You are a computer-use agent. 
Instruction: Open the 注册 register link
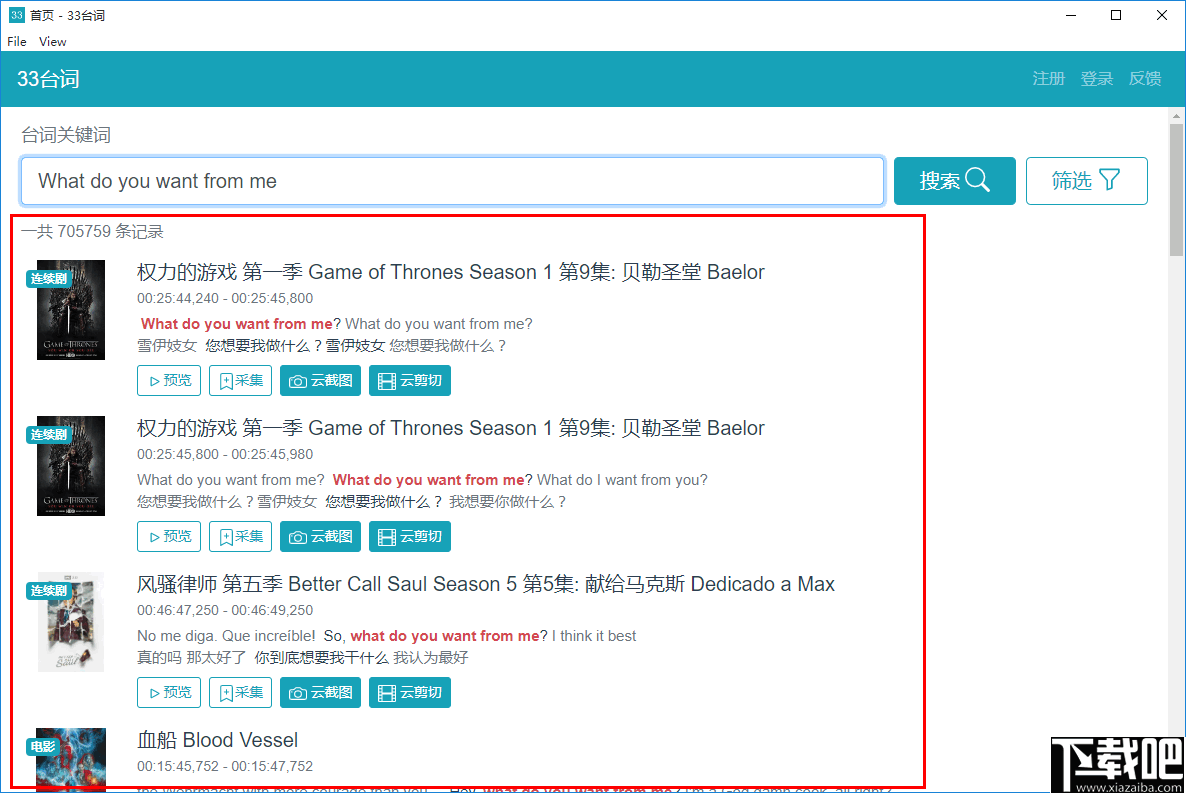[1048, 79]
